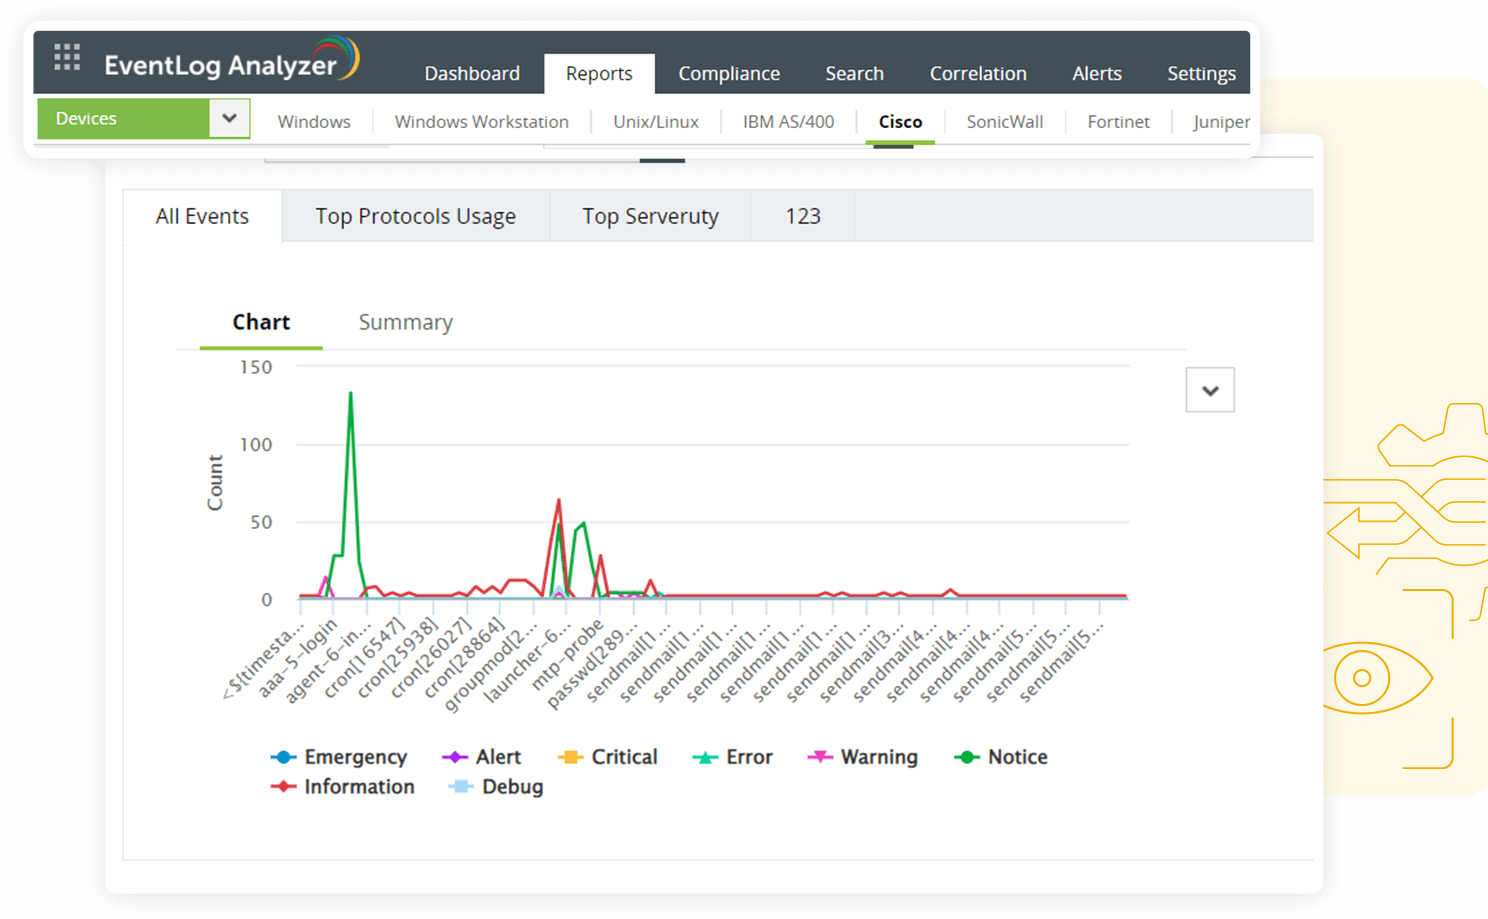Open the apps grid launcher icon
The width and height of the screenshot is (1488, 919).
pyautogui.click(x=67, y=57)
